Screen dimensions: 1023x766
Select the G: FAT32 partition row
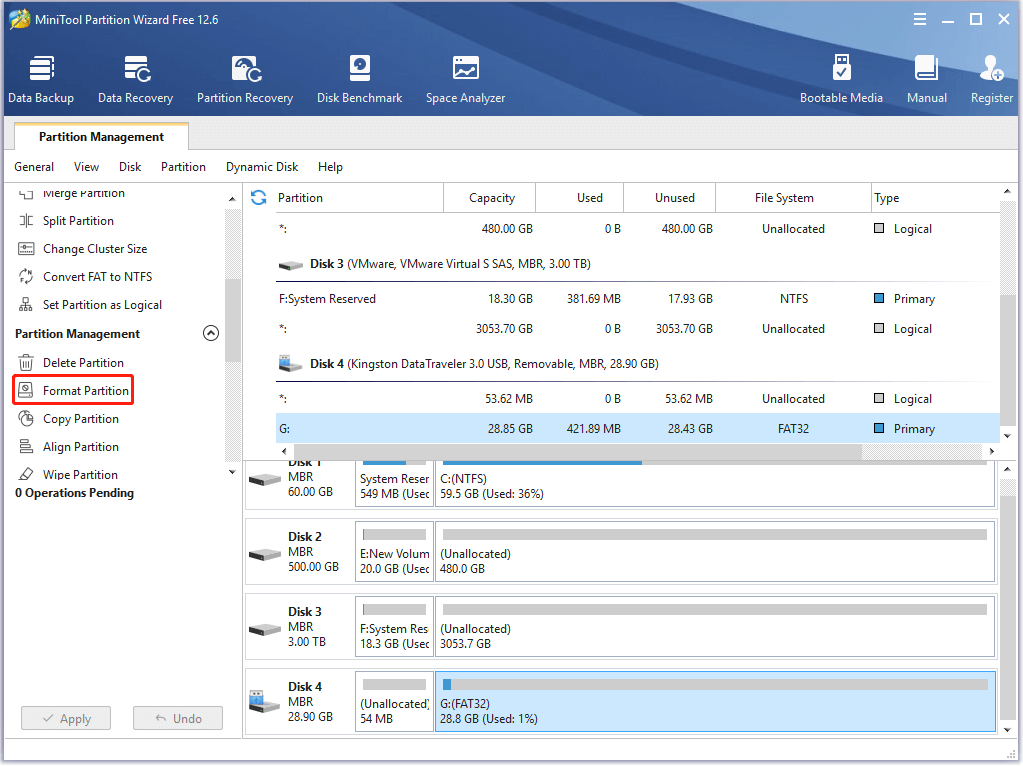[637, 429]
